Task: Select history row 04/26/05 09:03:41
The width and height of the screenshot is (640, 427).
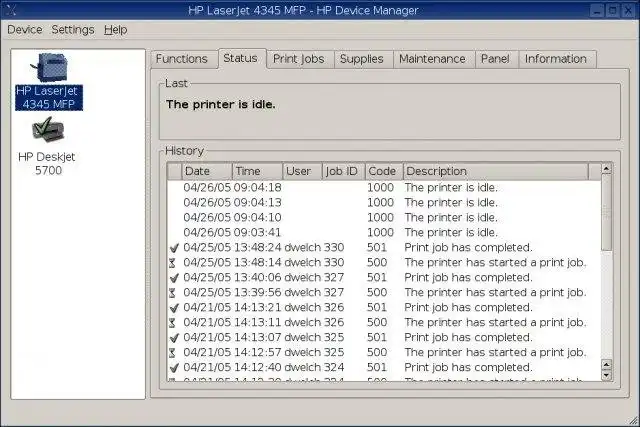Action: point(384,233)
